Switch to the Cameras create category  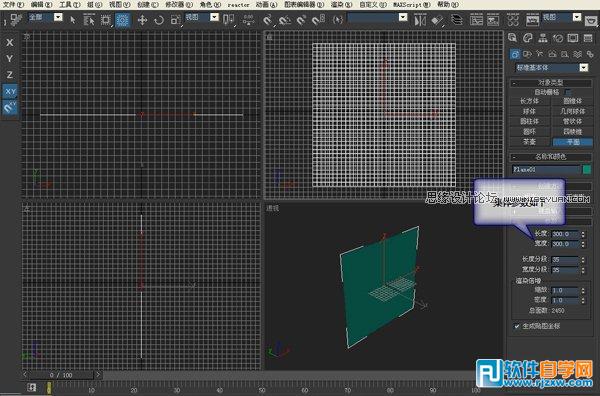pyautogui.click(x=552, y=54)
